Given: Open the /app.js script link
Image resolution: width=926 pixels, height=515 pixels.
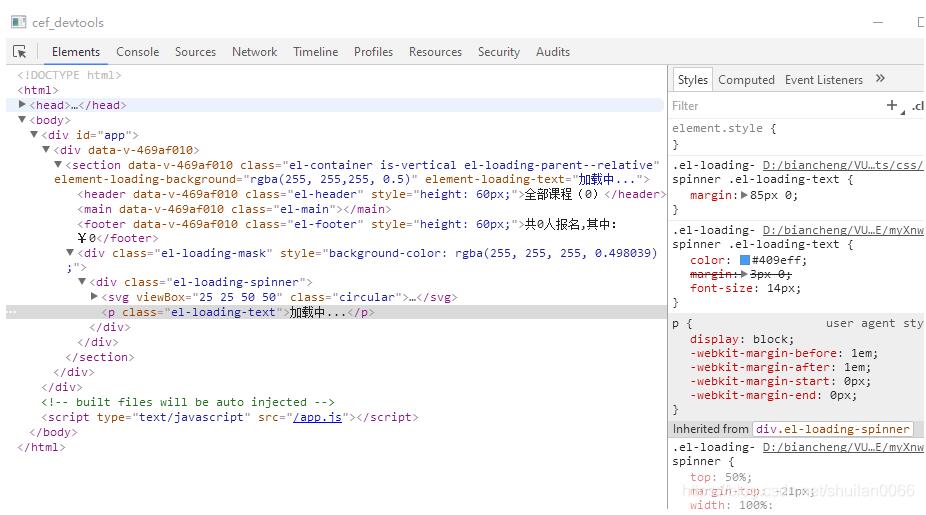Looking at the screenshot, I should (317, 417).
